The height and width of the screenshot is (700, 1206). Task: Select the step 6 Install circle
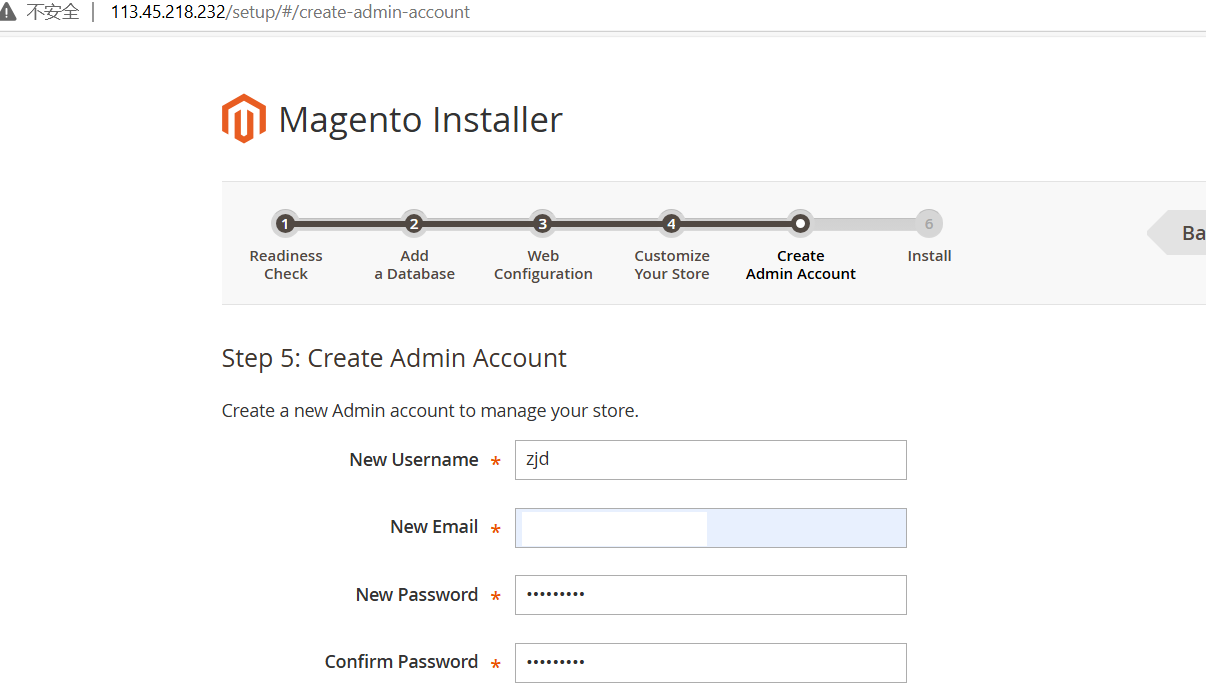pos(929,224)
